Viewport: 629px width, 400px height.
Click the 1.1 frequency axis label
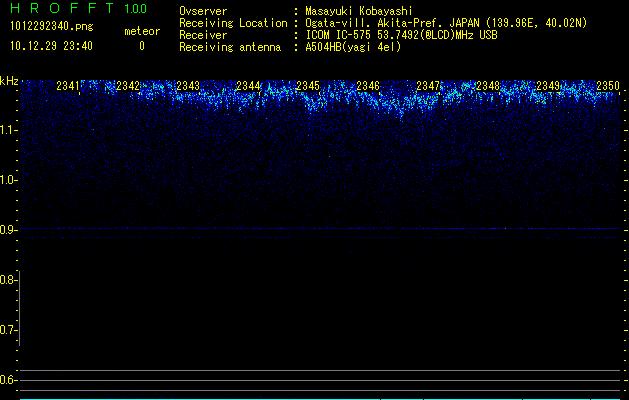coord(8,130)
